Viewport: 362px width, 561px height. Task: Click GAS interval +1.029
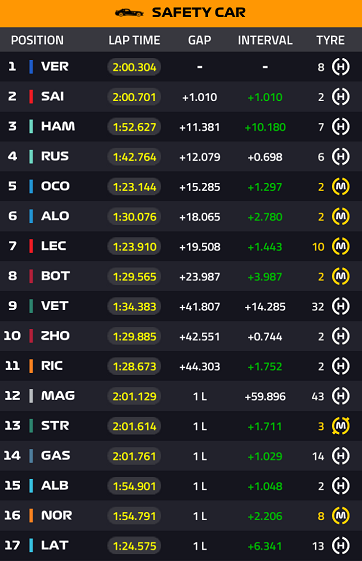click(265, 456)
